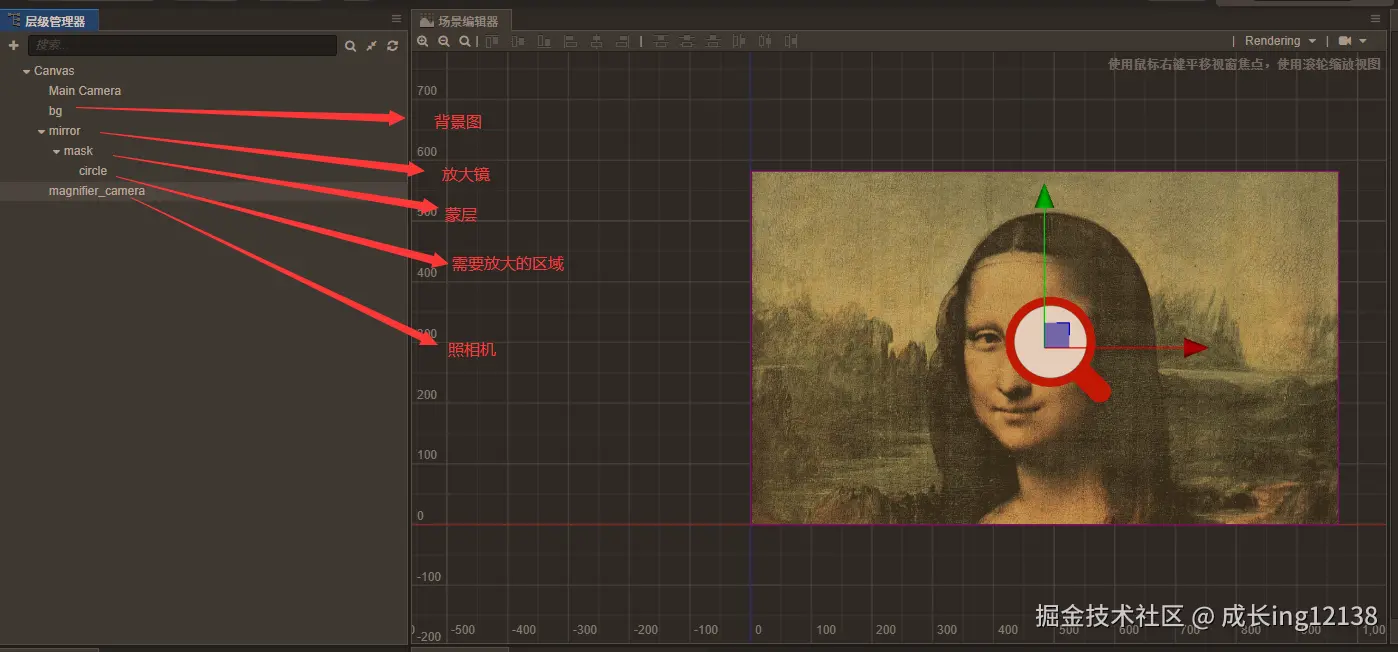Viewport: 1398px width, 652px height.
Task: Open scene editor panel hamburger menu
Action: tap(1375, 19)
